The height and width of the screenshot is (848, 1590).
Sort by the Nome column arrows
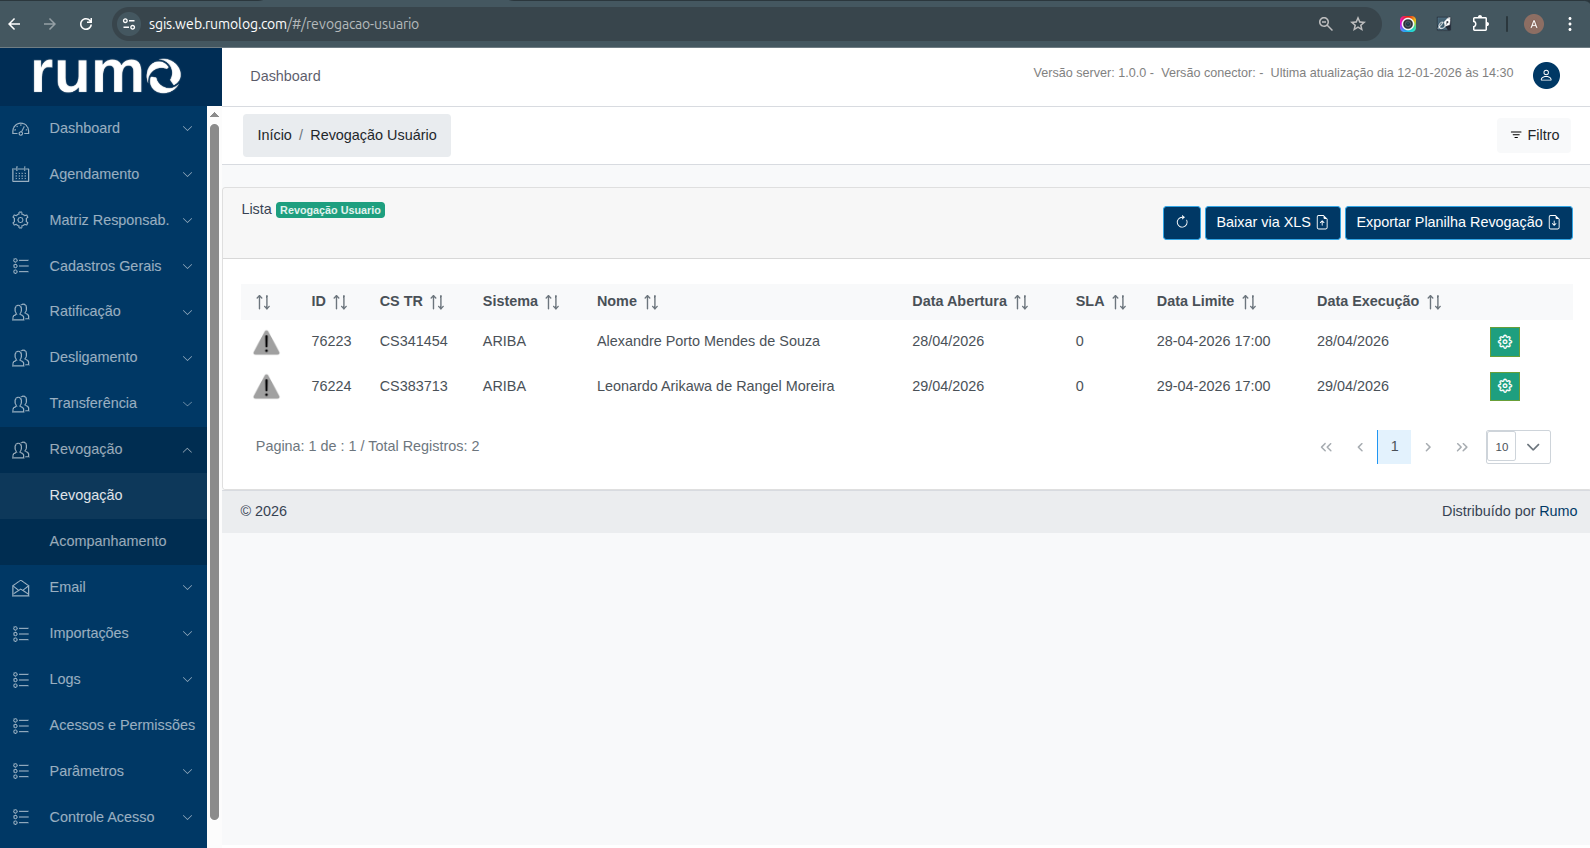651,302
